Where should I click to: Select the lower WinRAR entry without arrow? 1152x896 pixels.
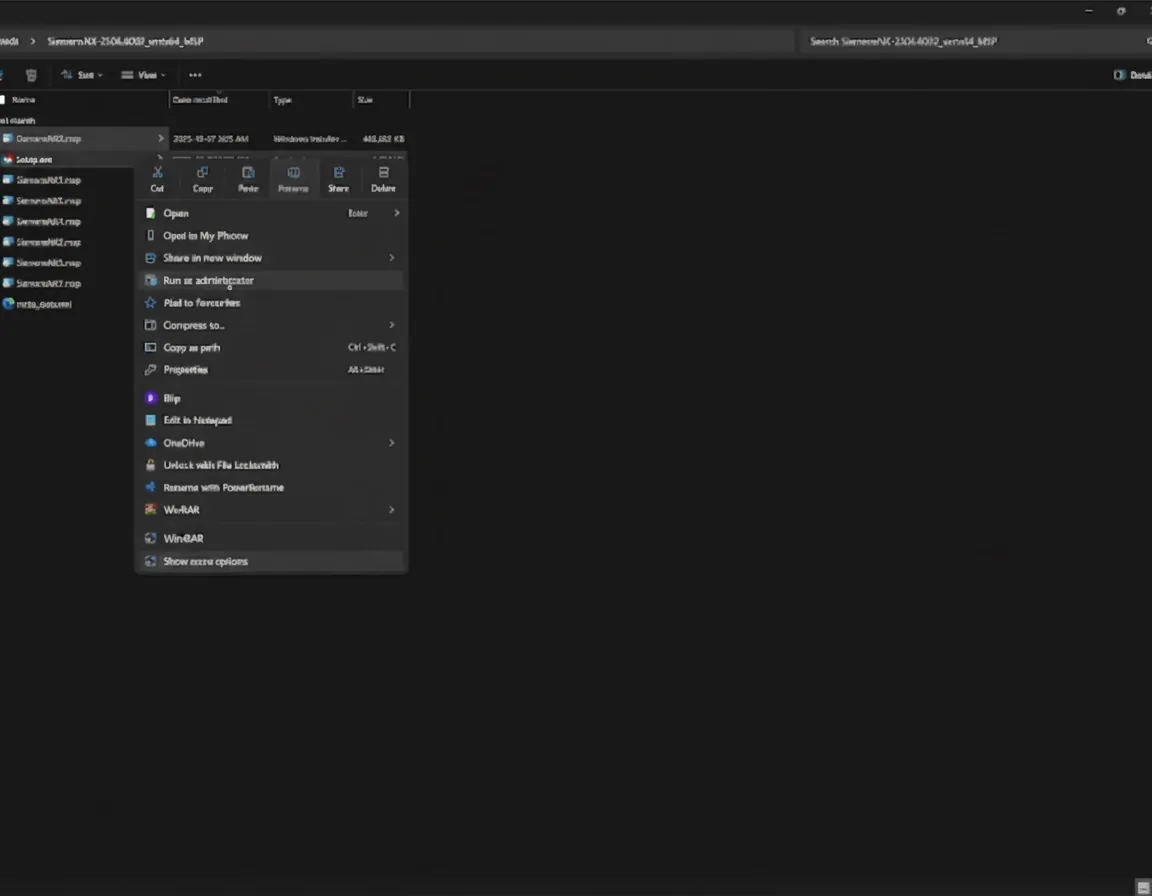[271, 538]
